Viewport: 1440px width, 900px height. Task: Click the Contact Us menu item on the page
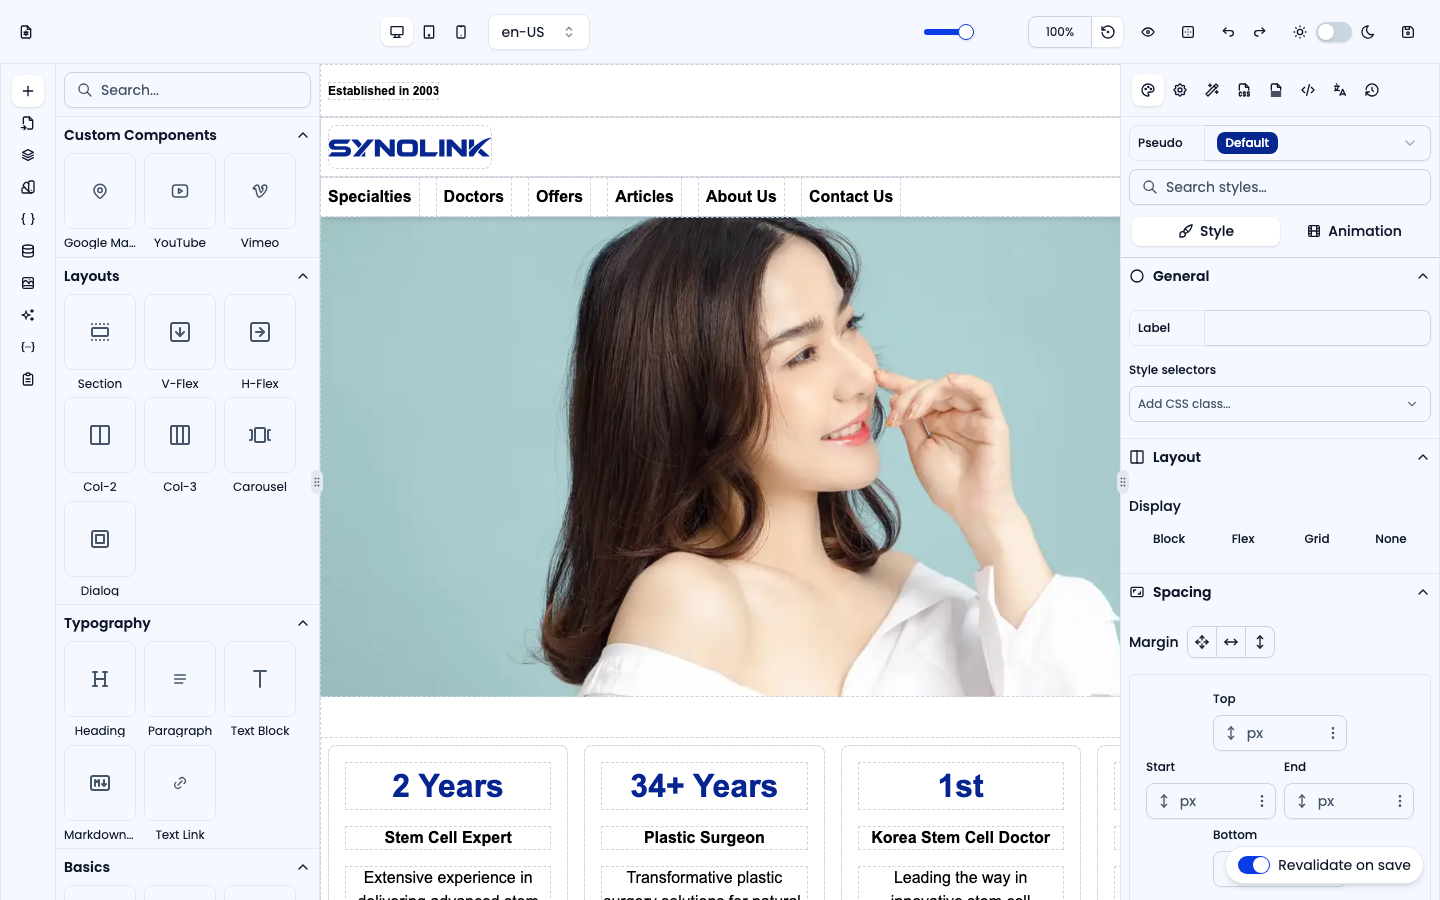point(851,197)
